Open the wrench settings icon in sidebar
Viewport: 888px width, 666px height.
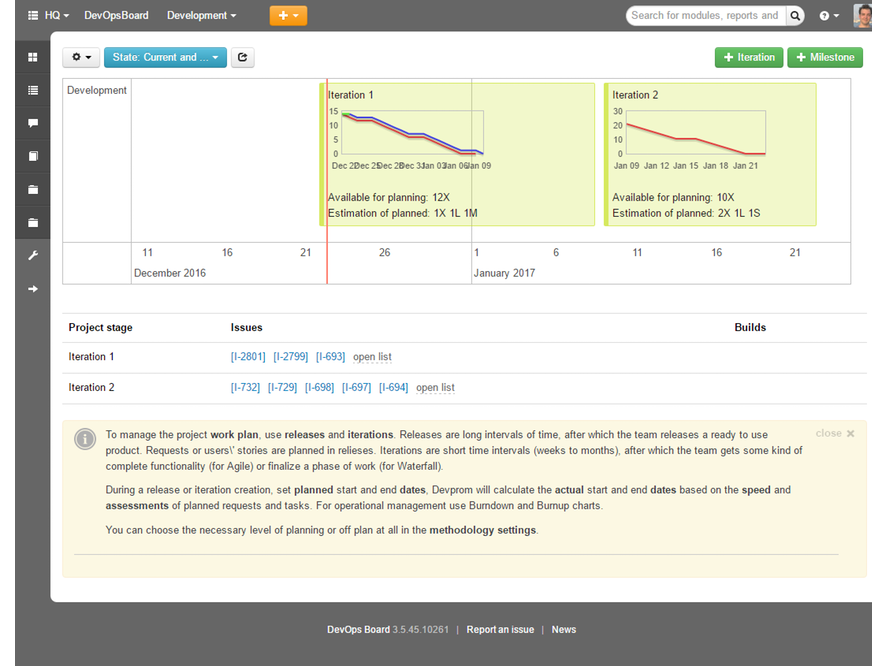33,255
